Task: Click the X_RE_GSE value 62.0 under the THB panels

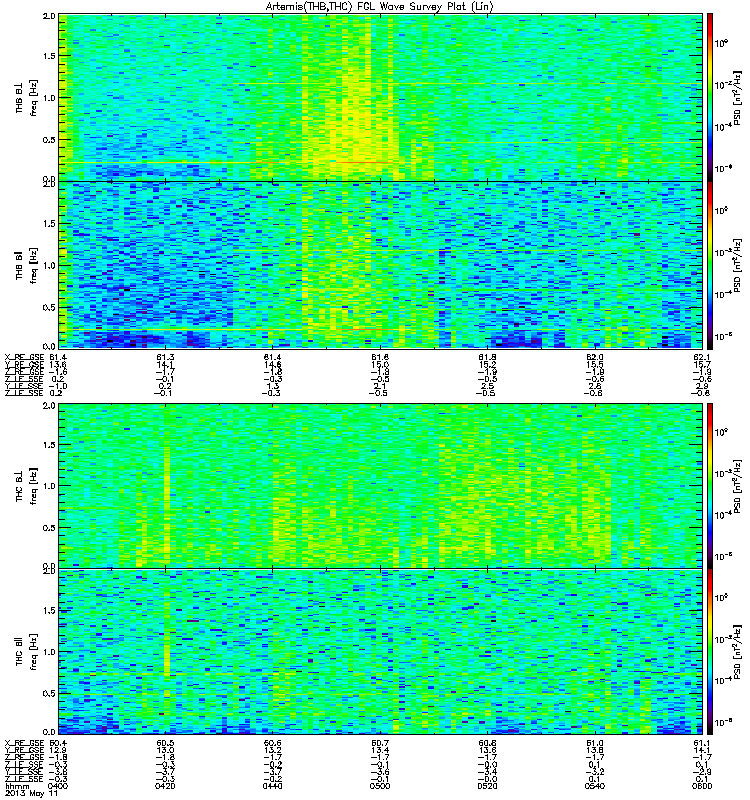Action: [595, 357]
